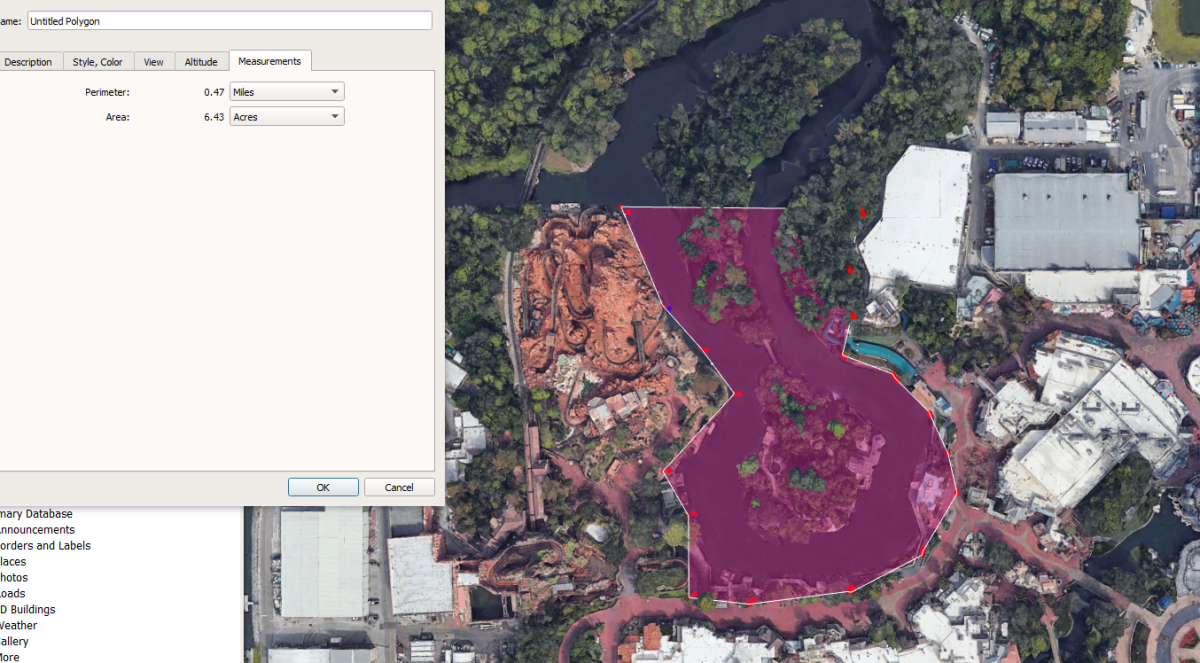
Task: Click the perimeter value 0.47
Action: 214,92
